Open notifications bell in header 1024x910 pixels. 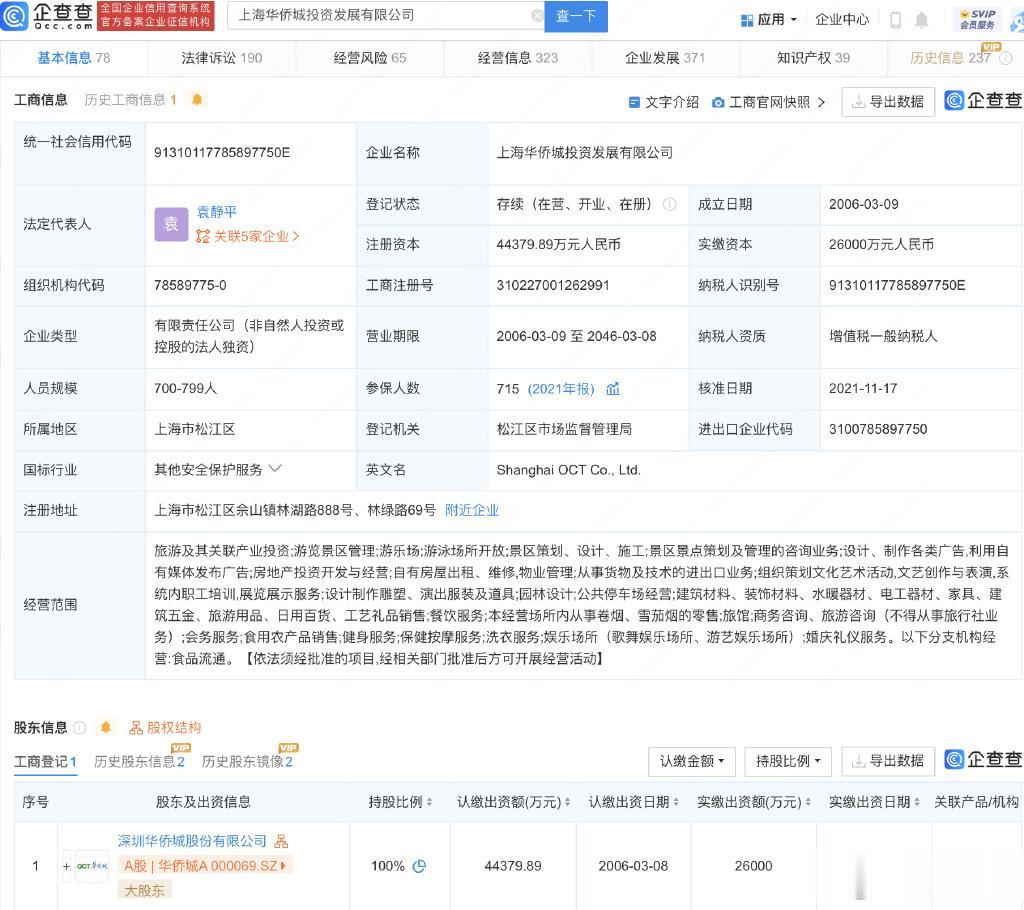pos(921,20)
